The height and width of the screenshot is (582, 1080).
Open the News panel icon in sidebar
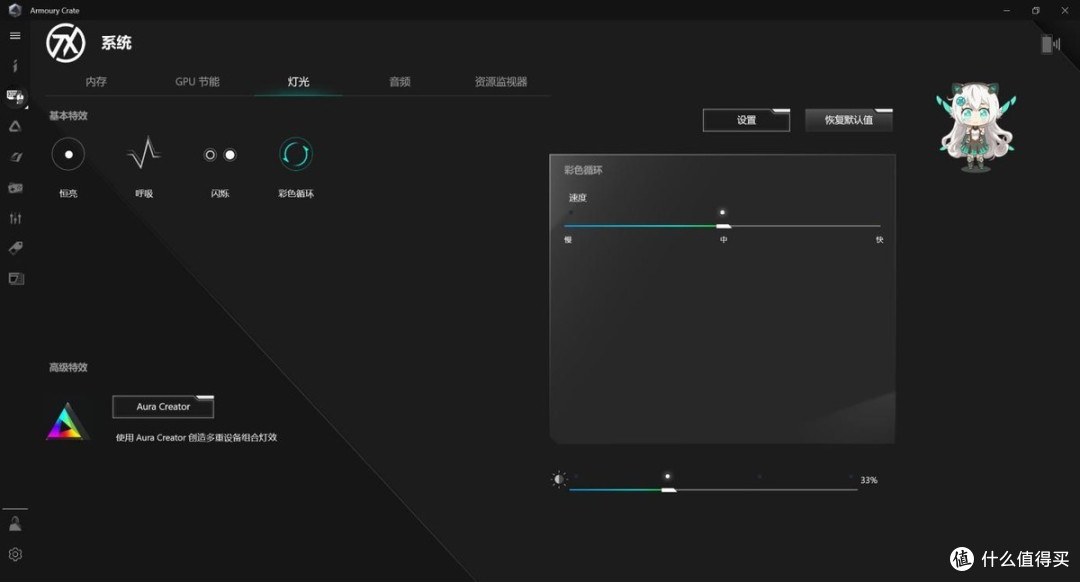[15, 278]
